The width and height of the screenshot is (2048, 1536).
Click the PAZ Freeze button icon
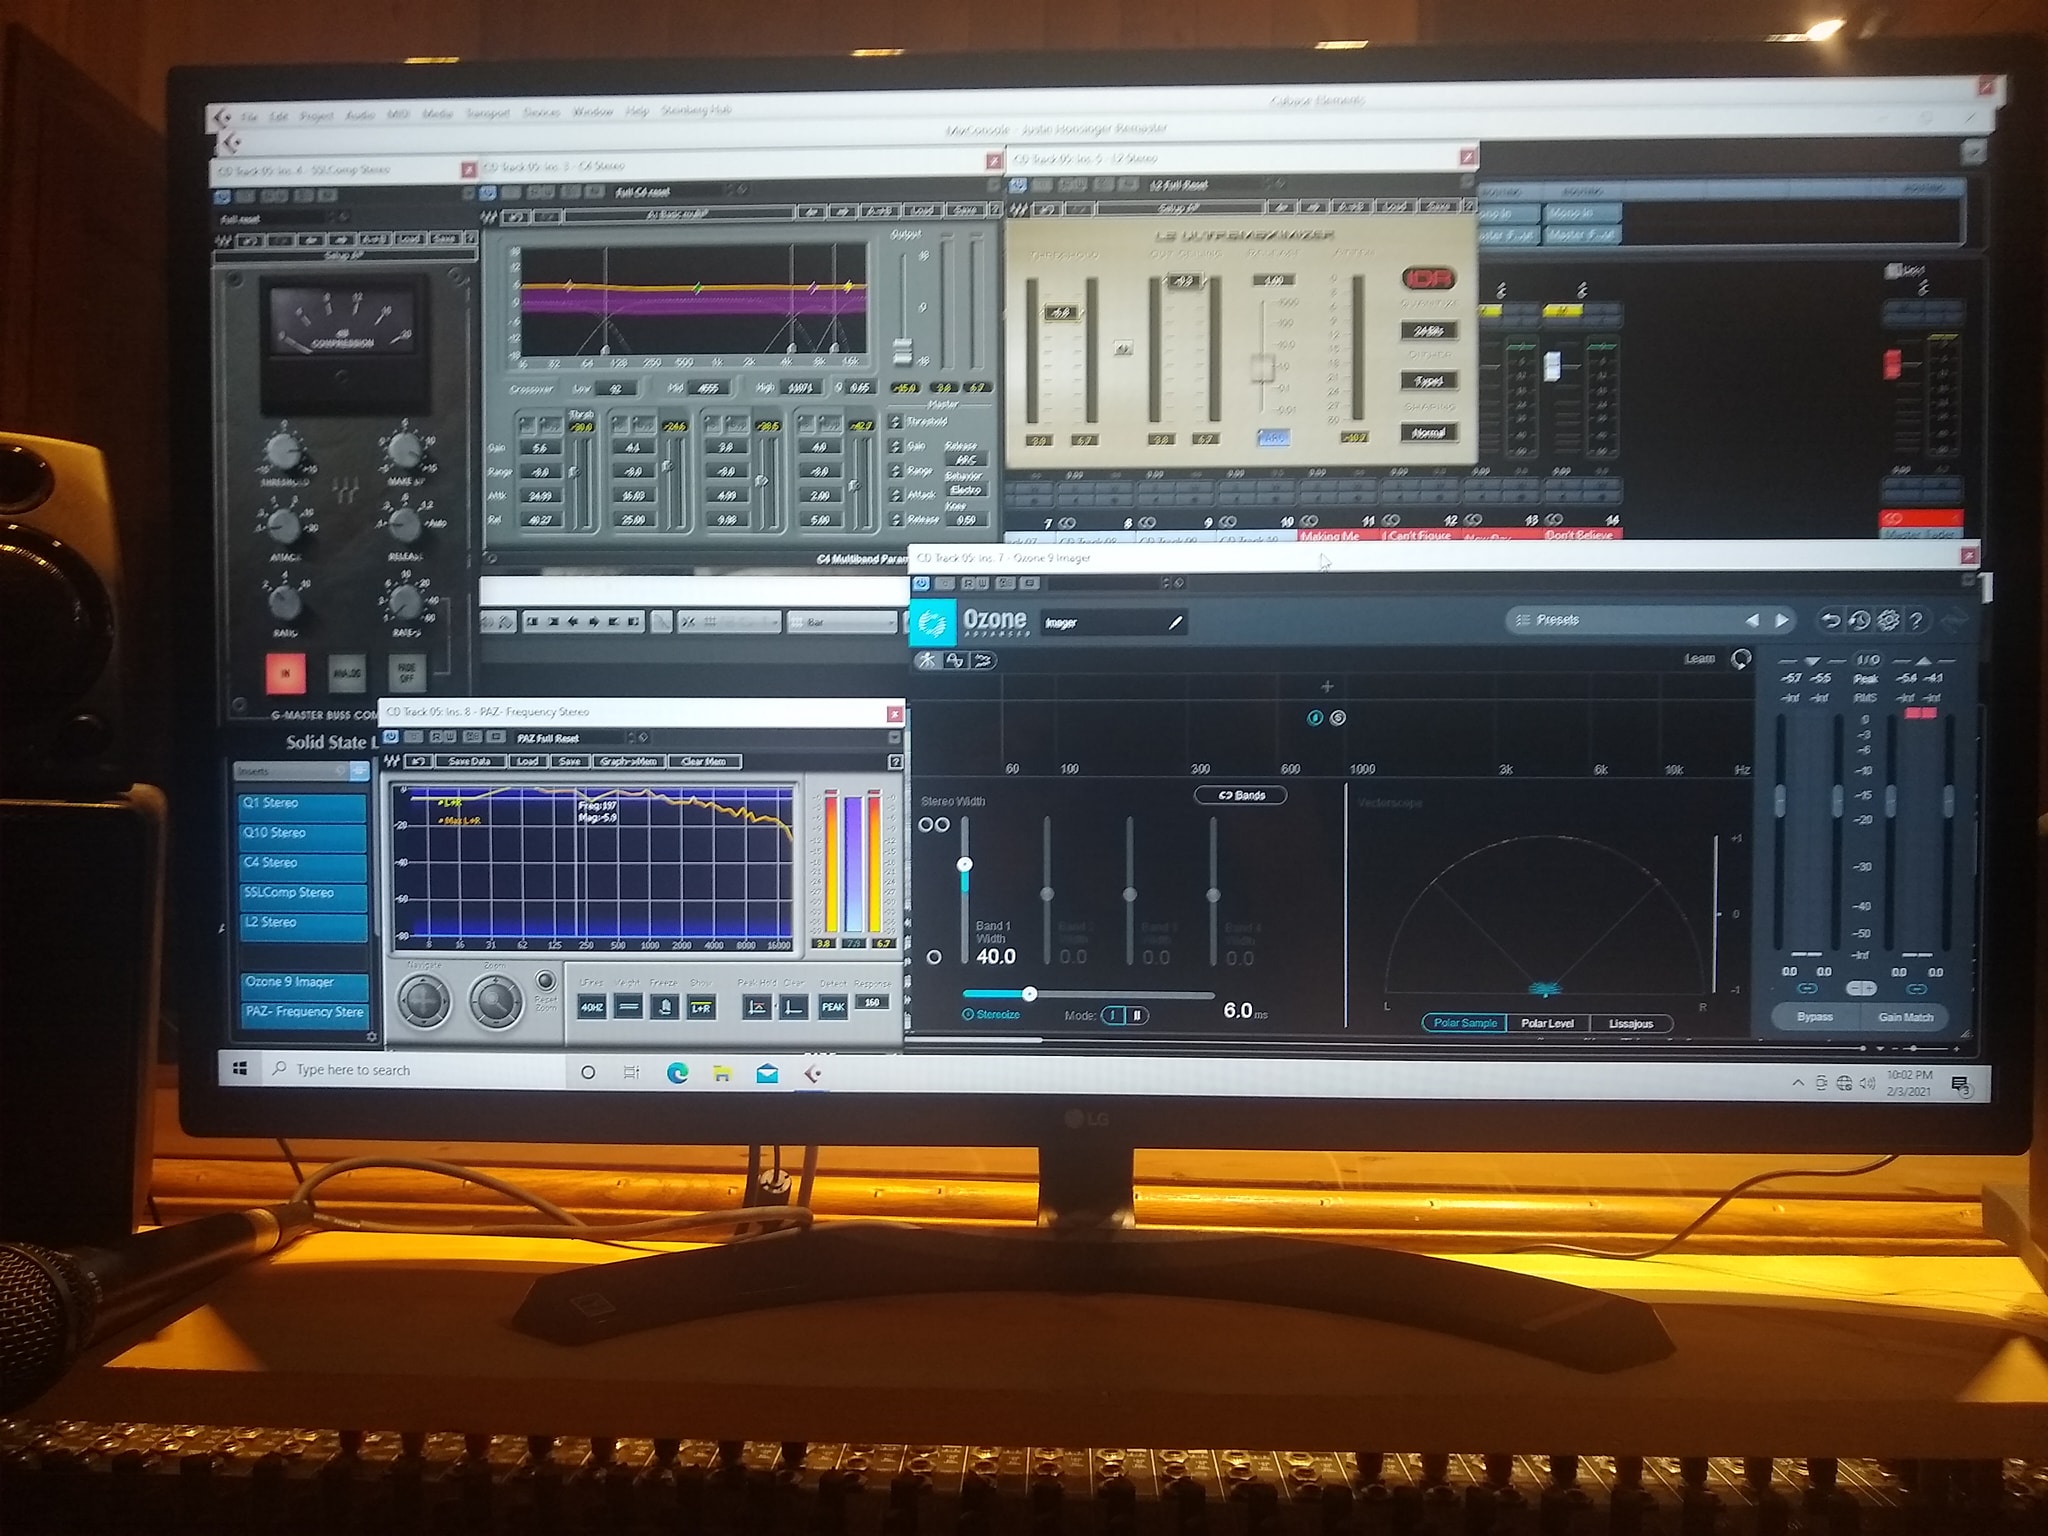click(664, 1007)
